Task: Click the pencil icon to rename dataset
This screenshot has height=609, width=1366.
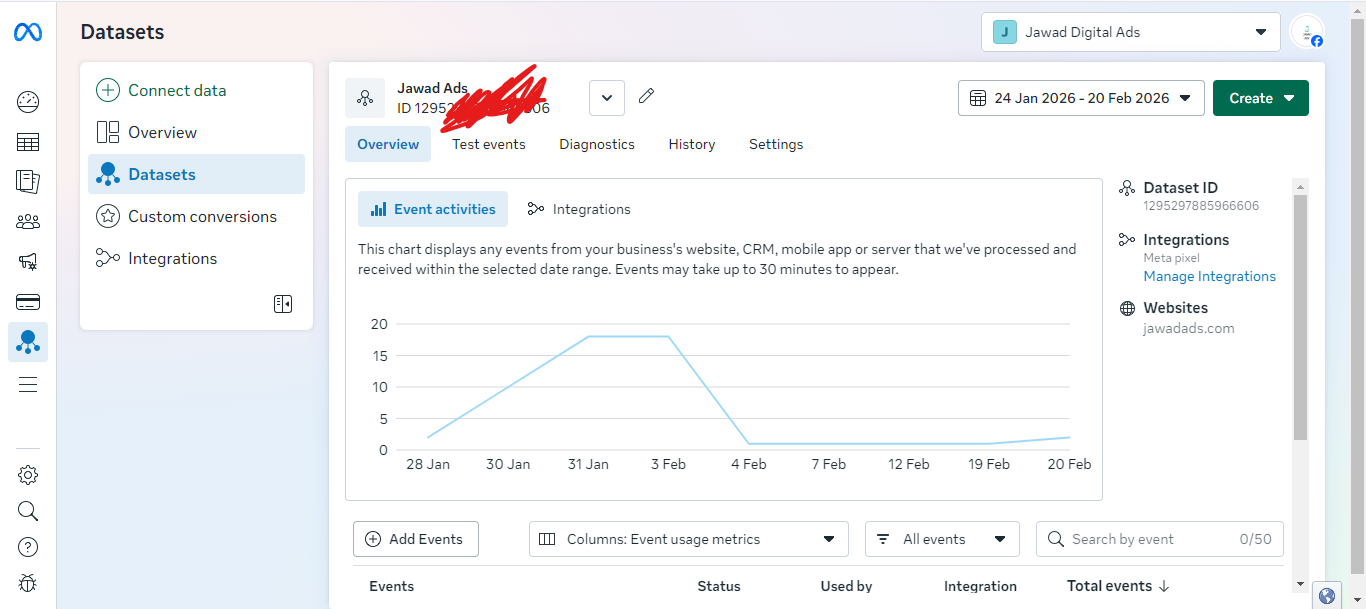Action: [x=647, y=97]
